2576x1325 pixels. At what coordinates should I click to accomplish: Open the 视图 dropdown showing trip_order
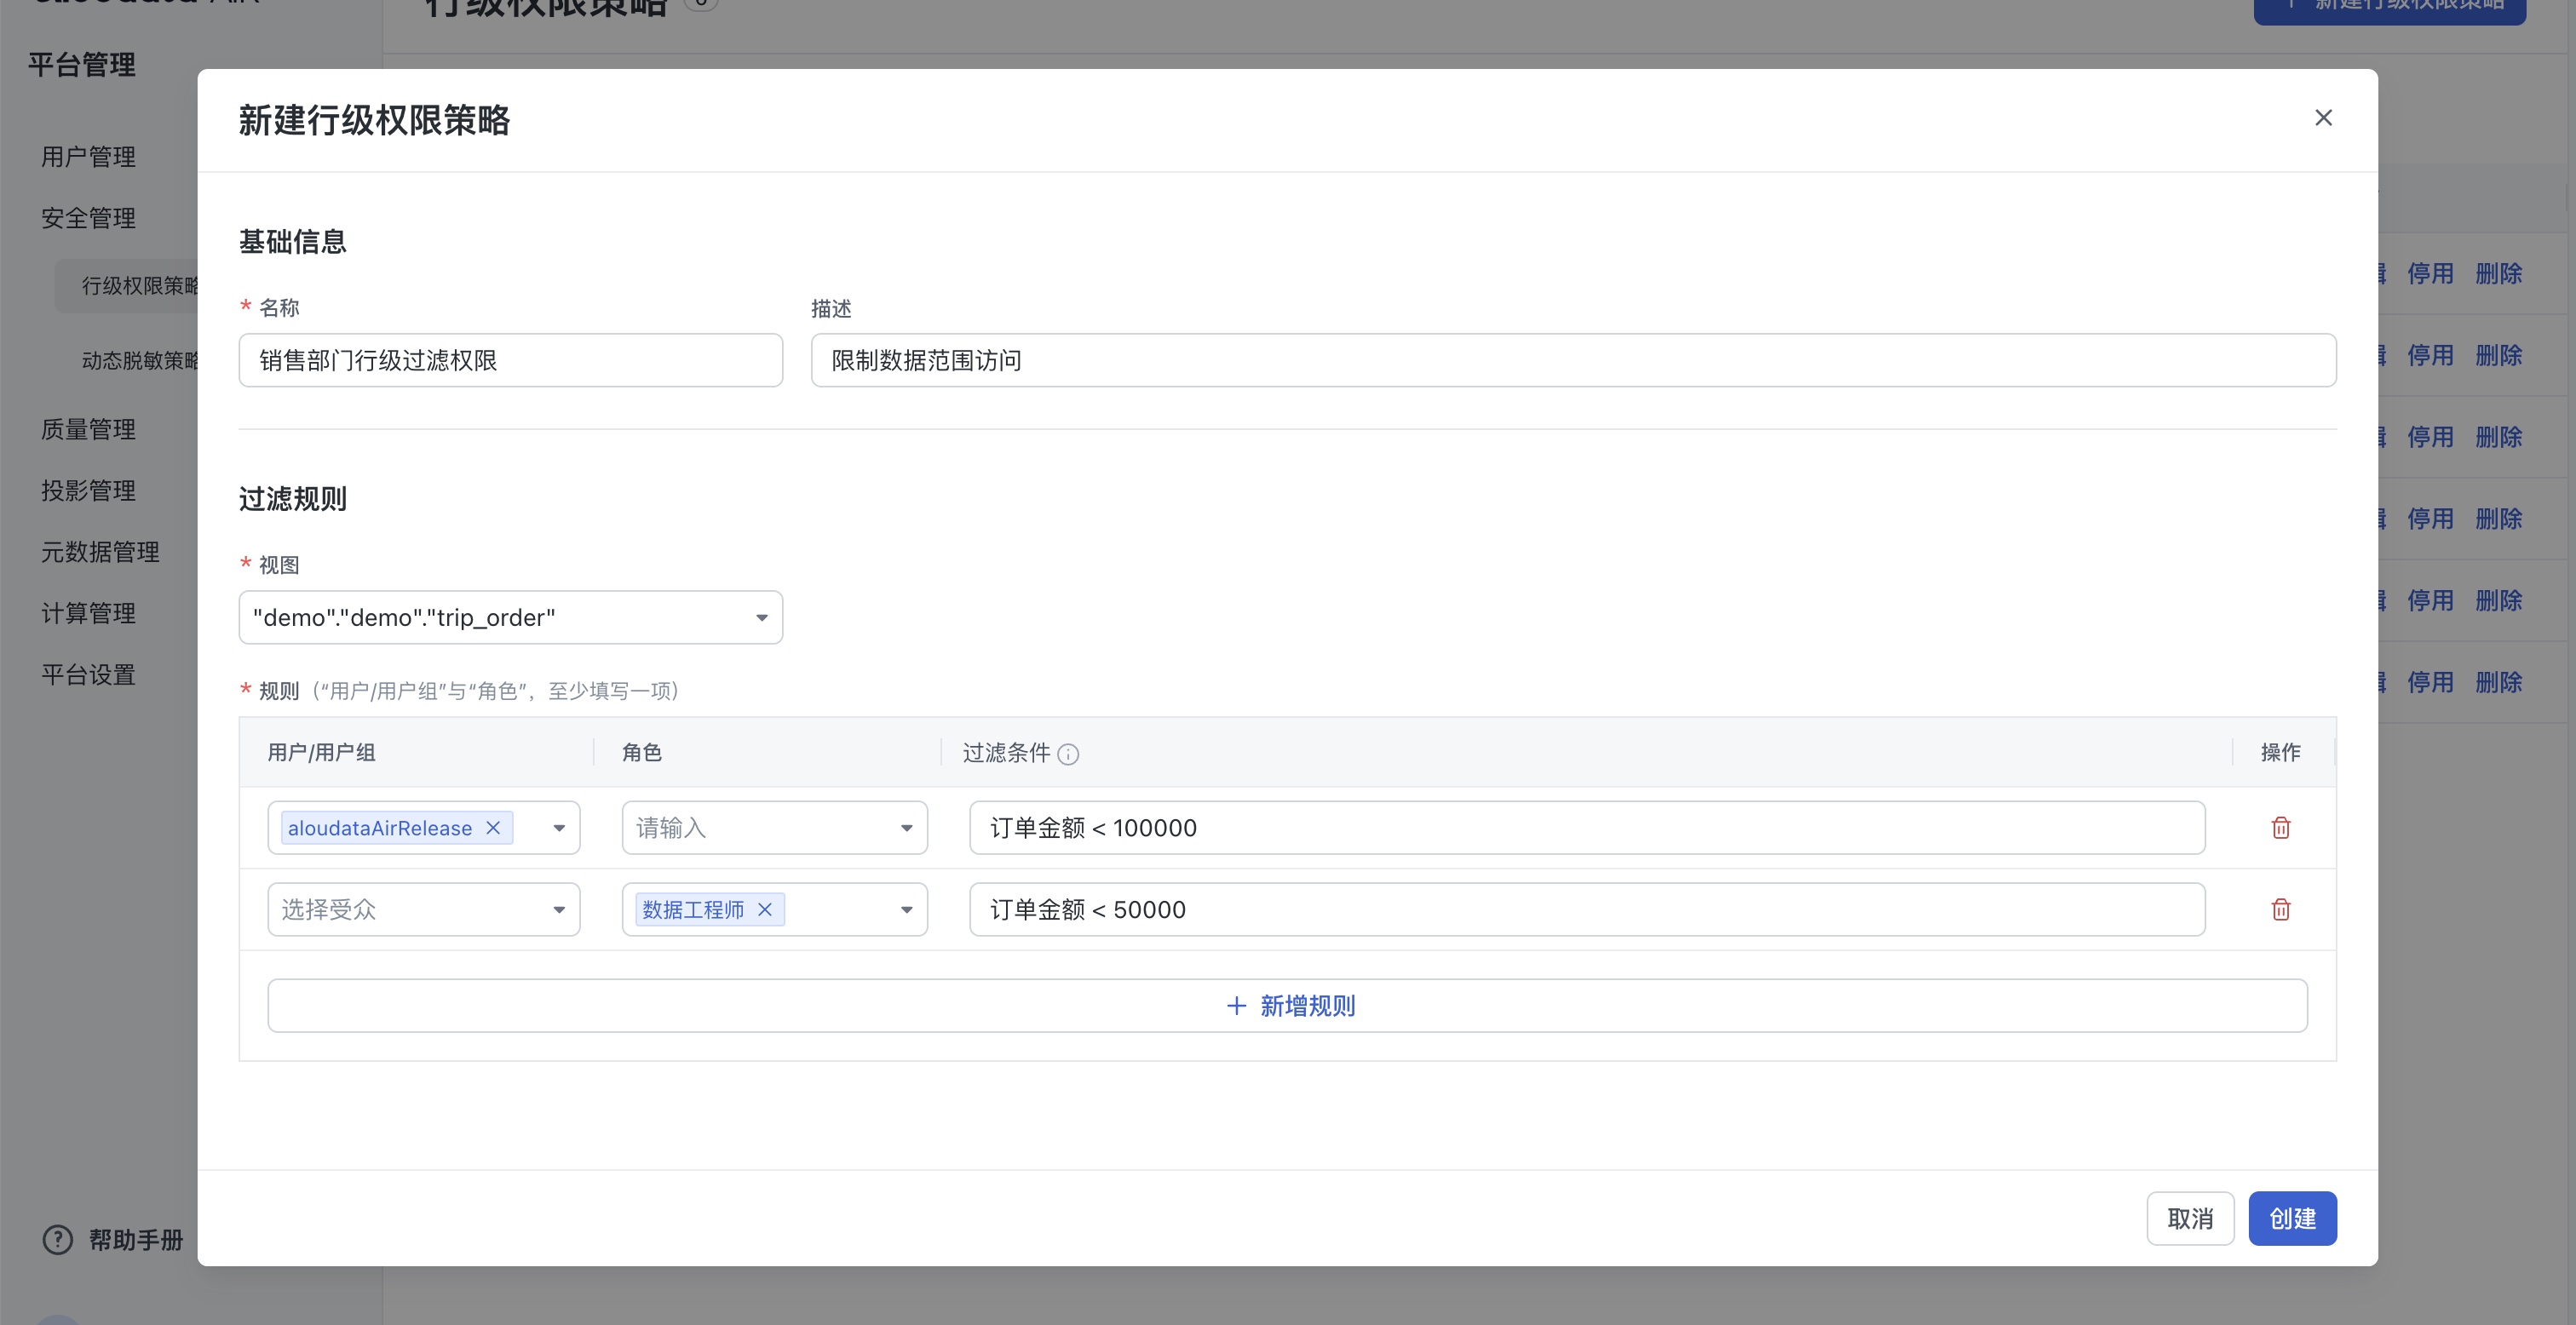(x=511, y=618)
